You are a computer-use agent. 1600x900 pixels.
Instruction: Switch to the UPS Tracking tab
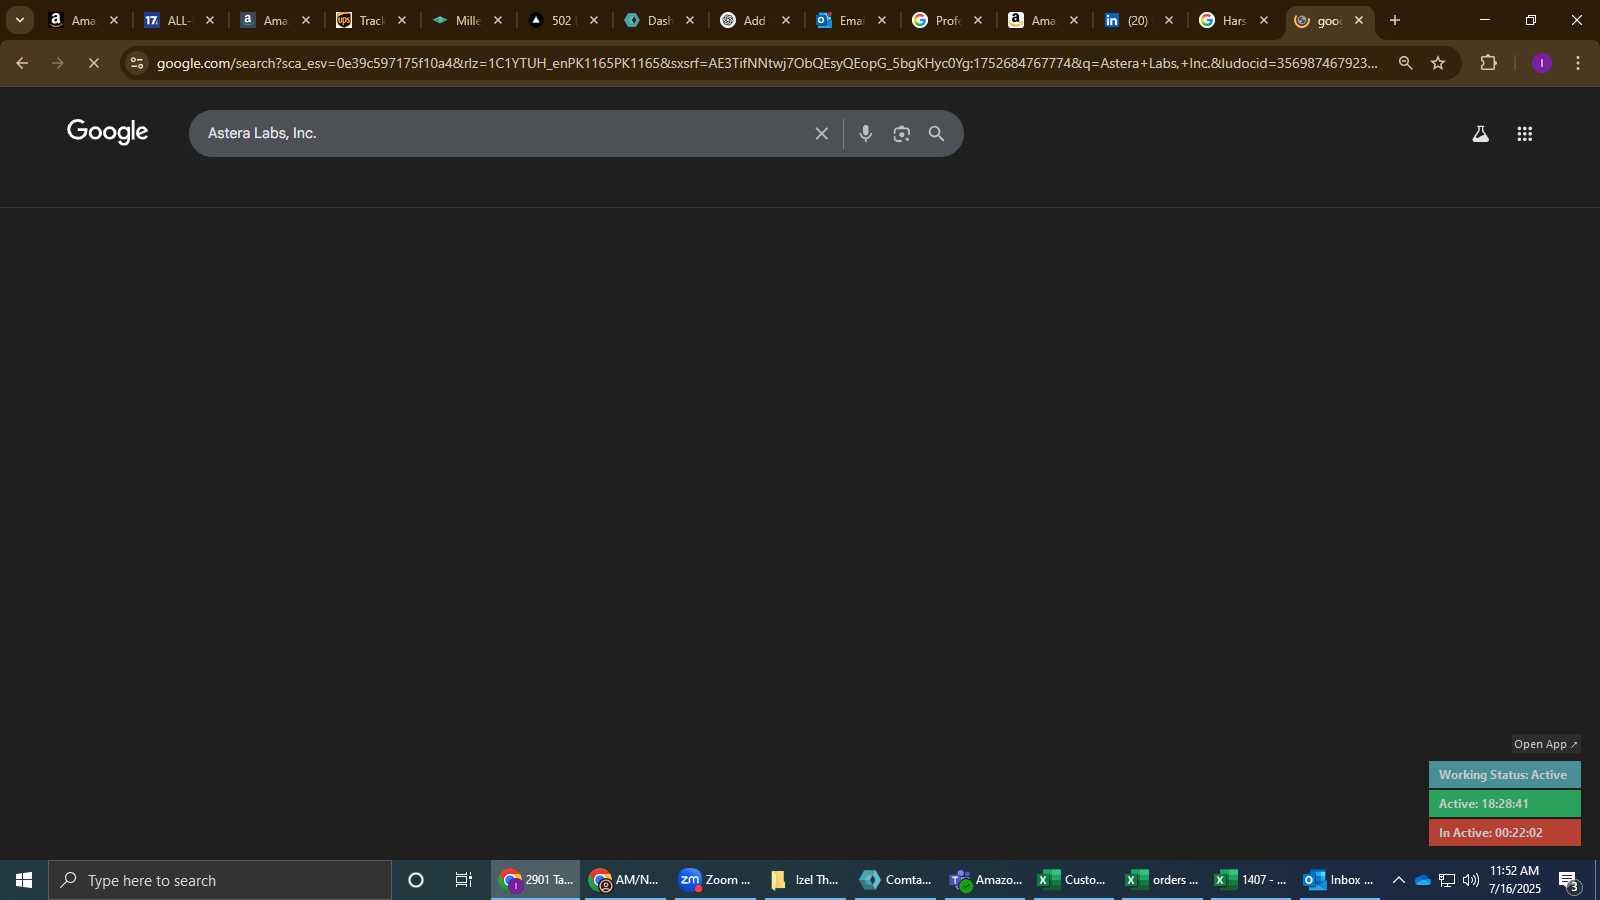(370, 20)
